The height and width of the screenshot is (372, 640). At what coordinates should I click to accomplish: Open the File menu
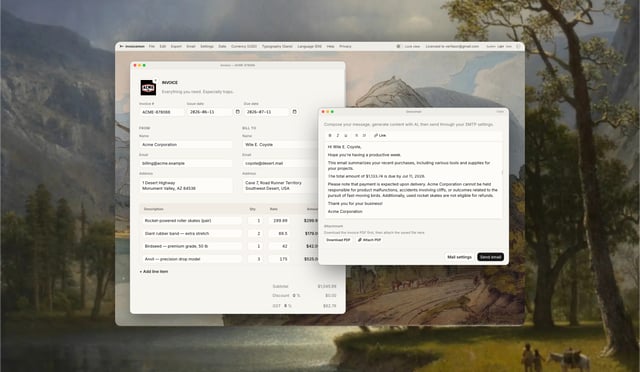click(x=152, y=47)
